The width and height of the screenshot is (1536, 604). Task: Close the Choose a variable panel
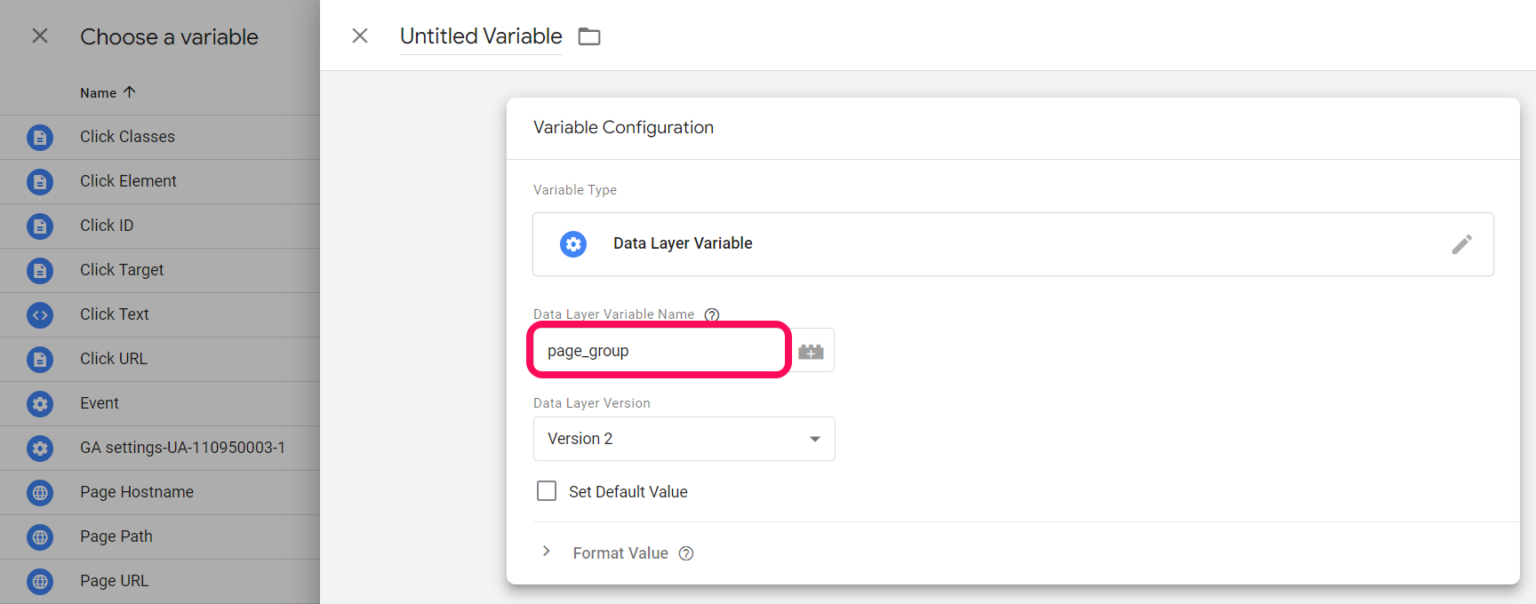38,36
